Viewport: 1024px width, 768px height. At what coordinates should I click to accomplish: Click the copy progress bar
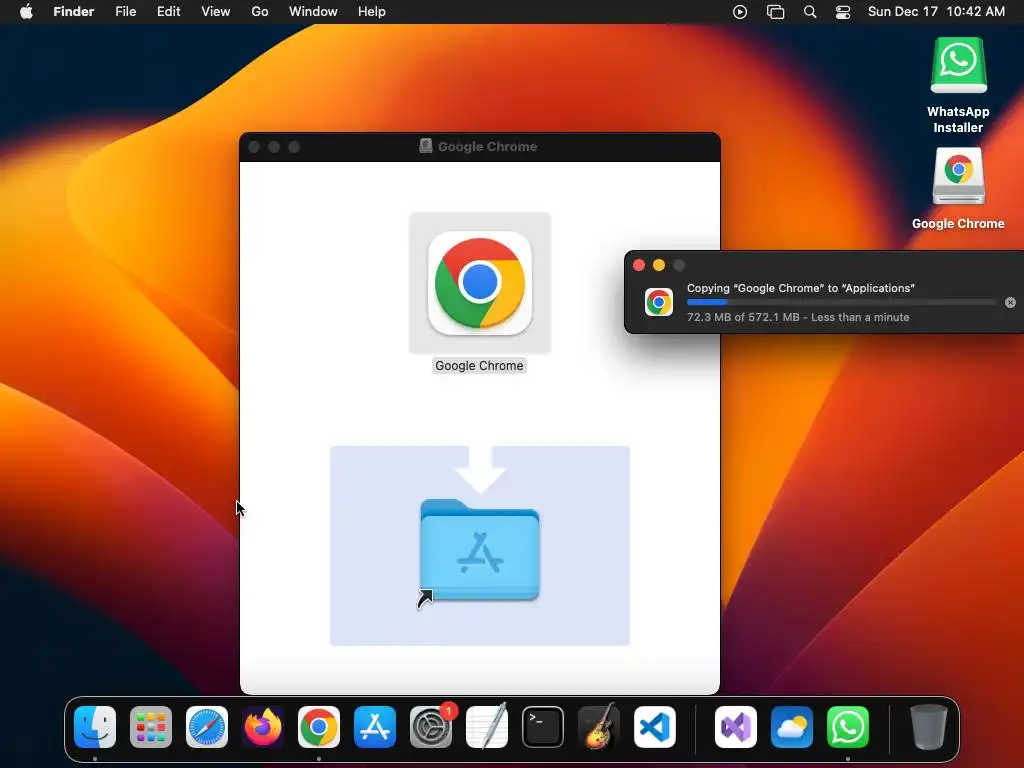pos(841,302)
